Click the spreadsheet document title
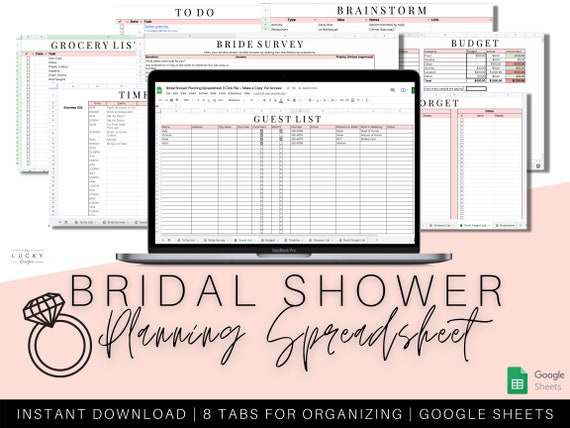 tap(224, 88)
